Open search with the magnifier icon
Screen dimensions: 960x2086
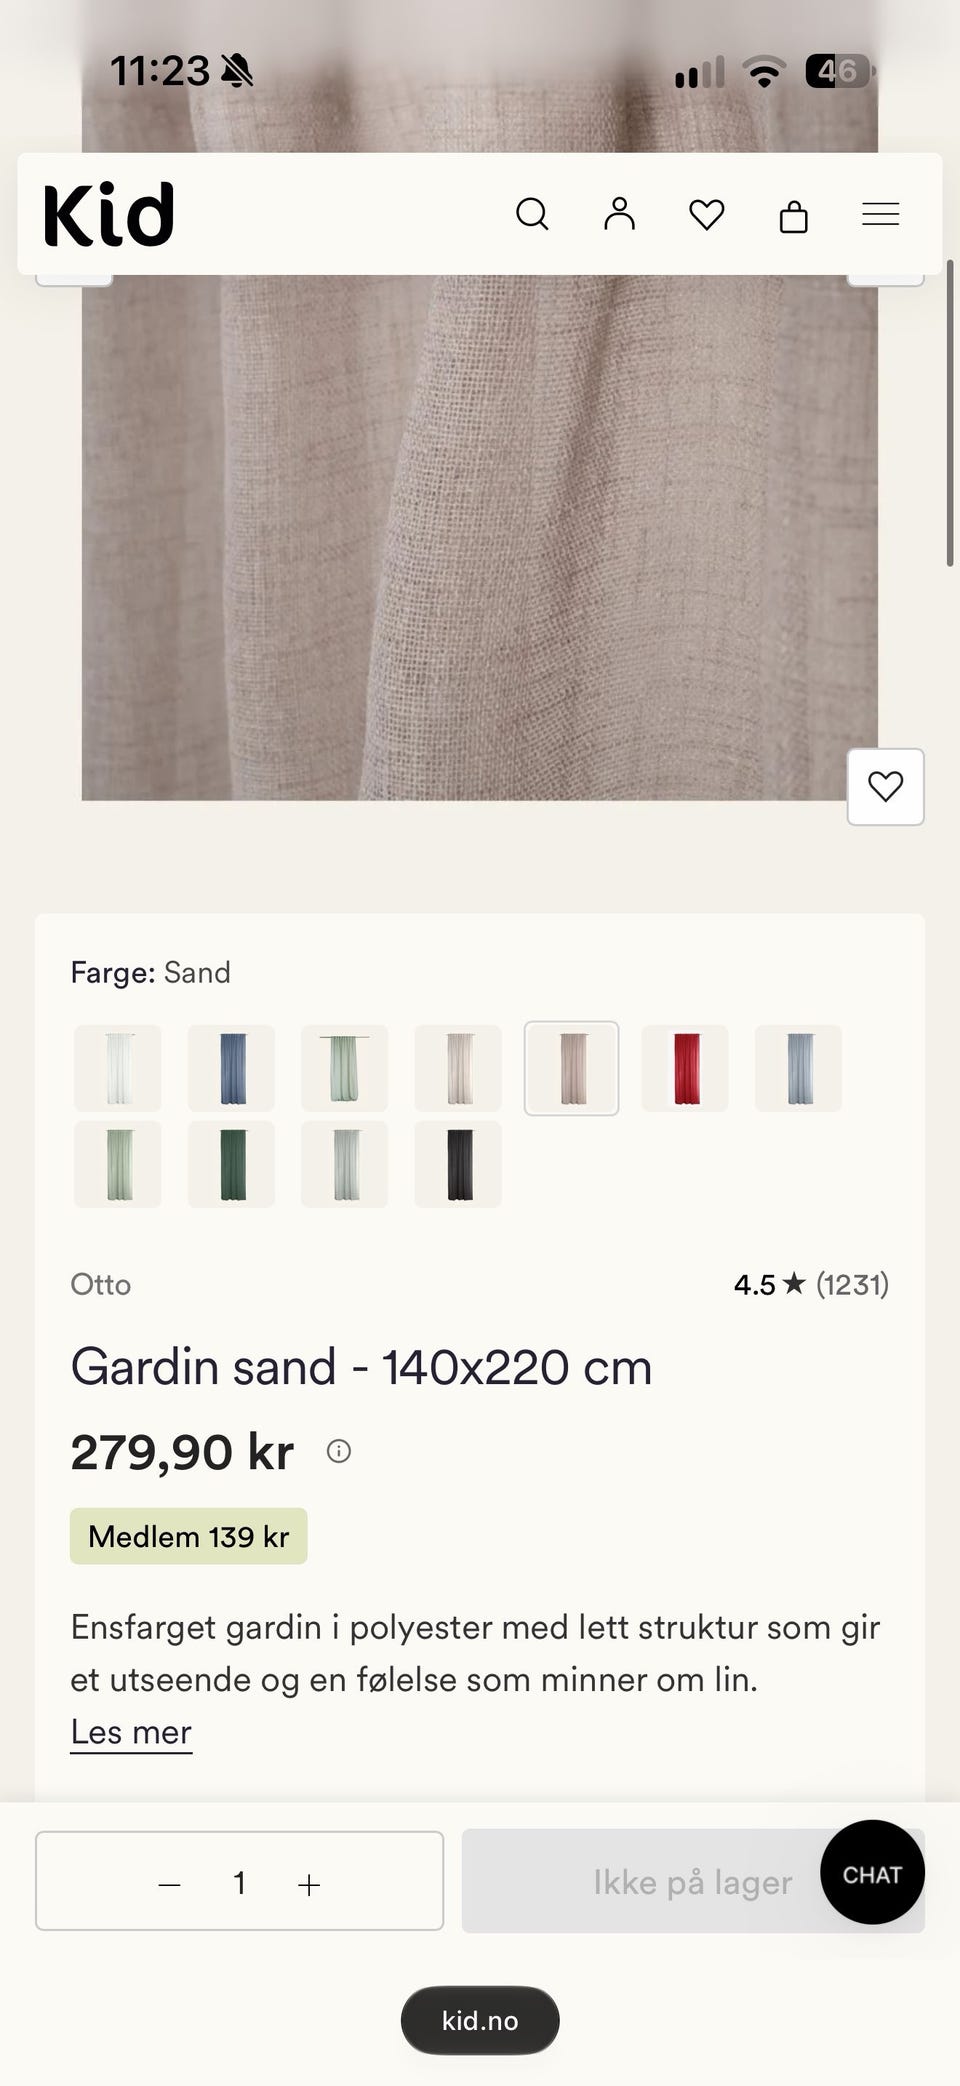(x=532, y=214)
